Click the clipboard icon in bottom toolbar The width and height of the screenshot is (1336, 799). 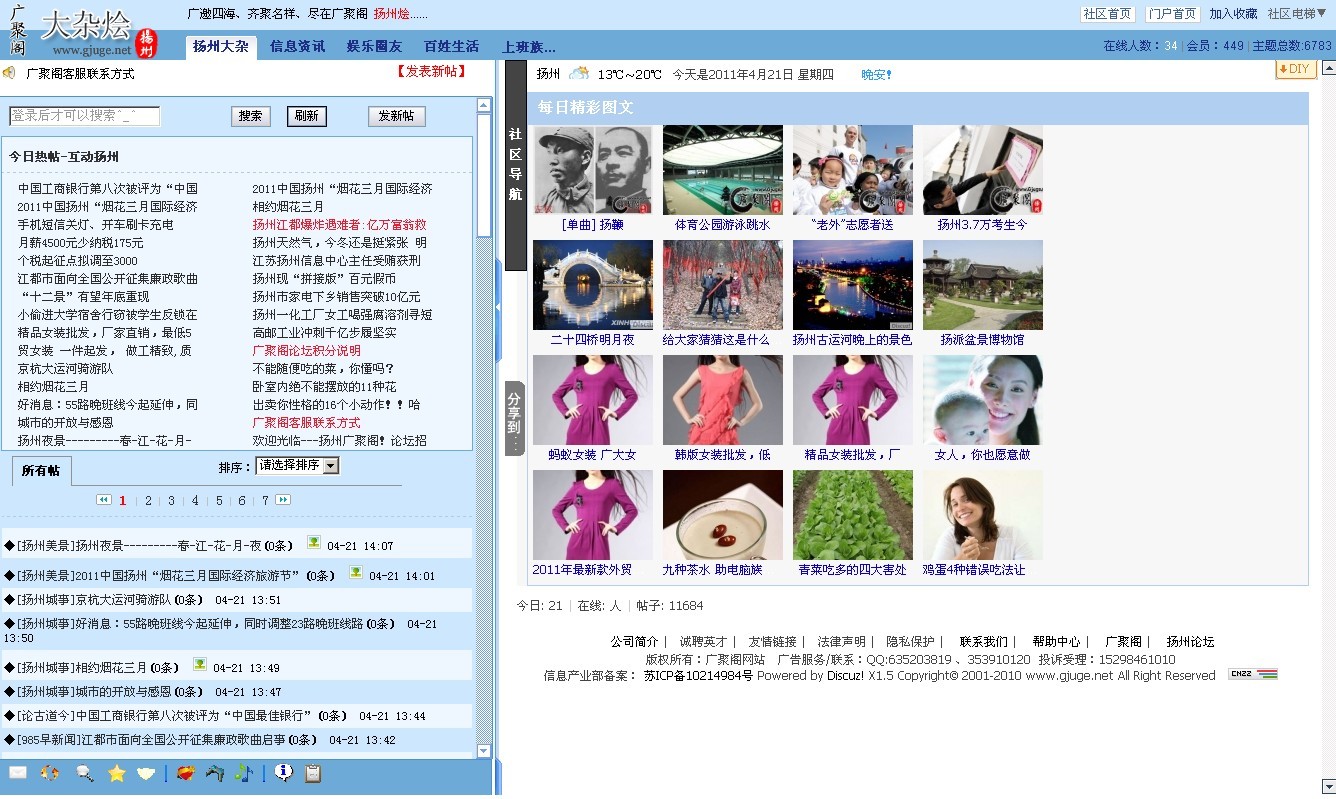point(313,773)
